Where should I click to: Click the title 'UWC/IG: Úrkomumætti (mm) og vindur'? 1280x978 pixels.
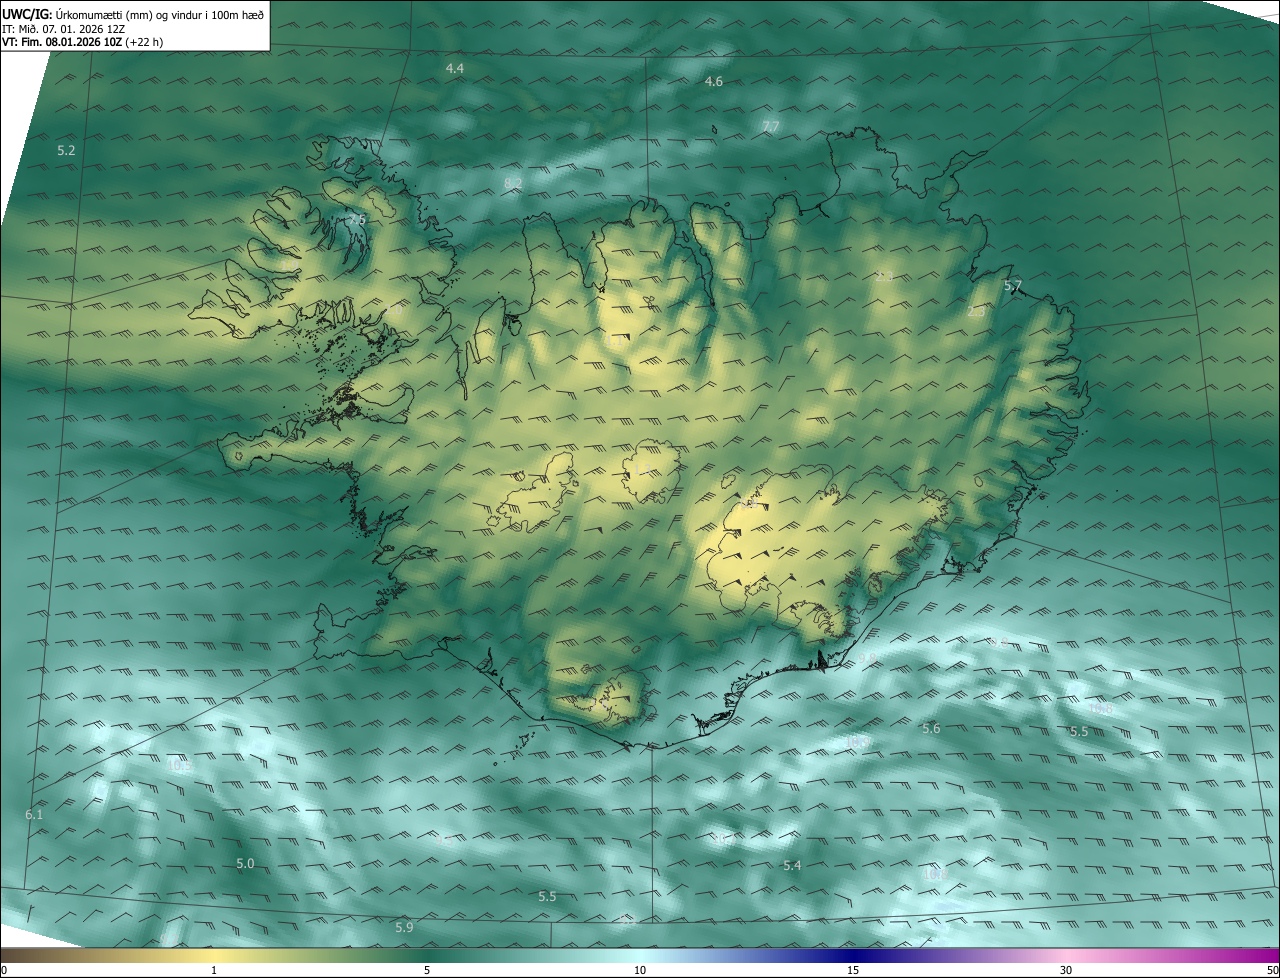point(133,13)
